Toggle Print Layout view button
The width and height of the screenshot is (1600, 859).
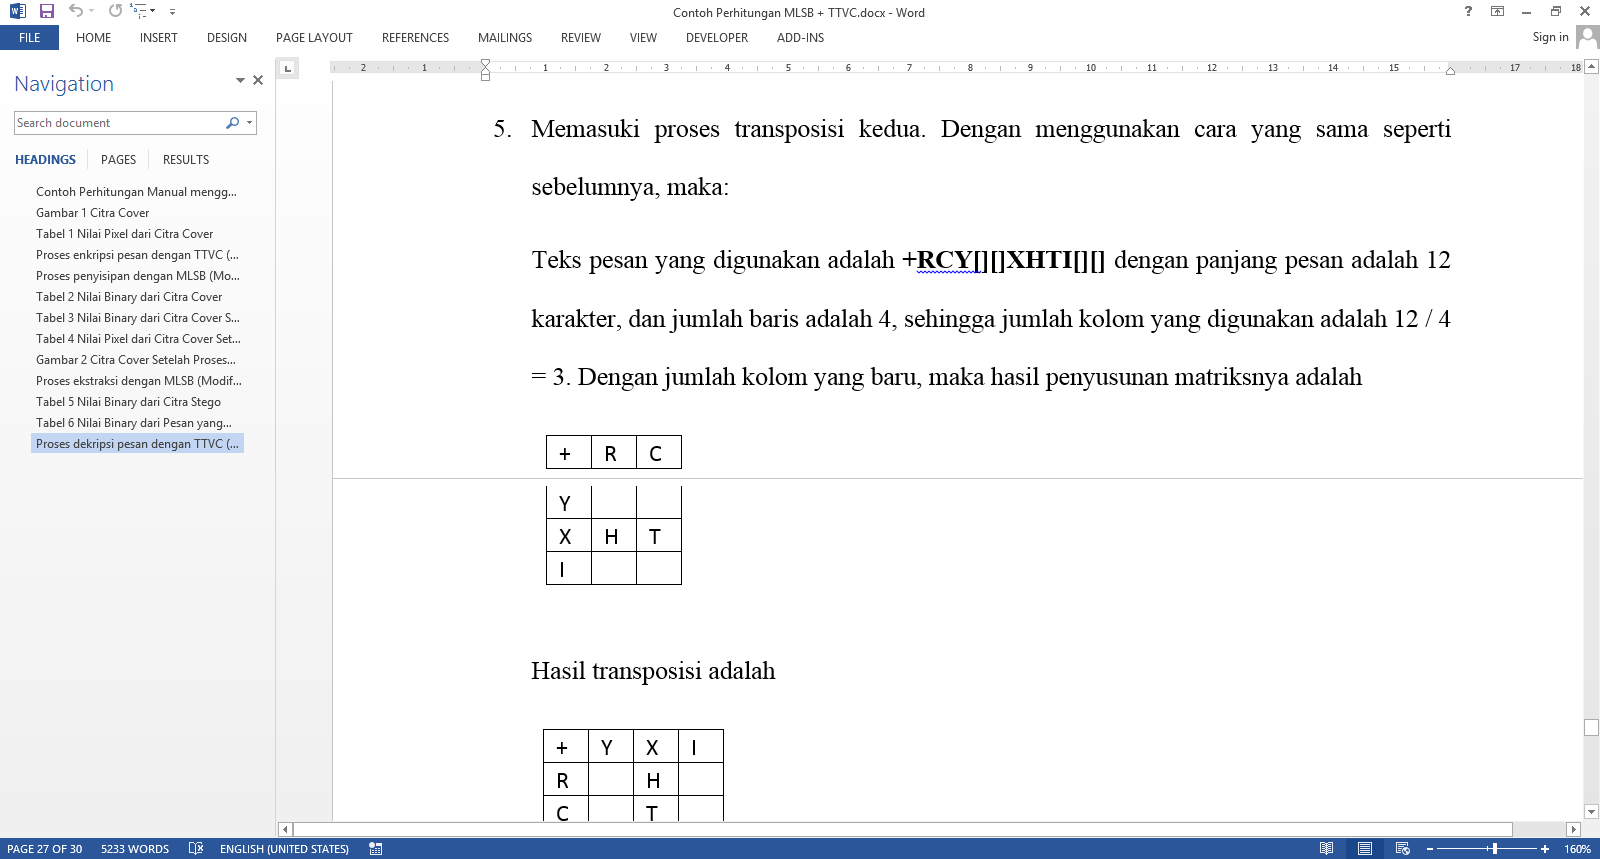pyautogui.click(x=1365, y=848)
